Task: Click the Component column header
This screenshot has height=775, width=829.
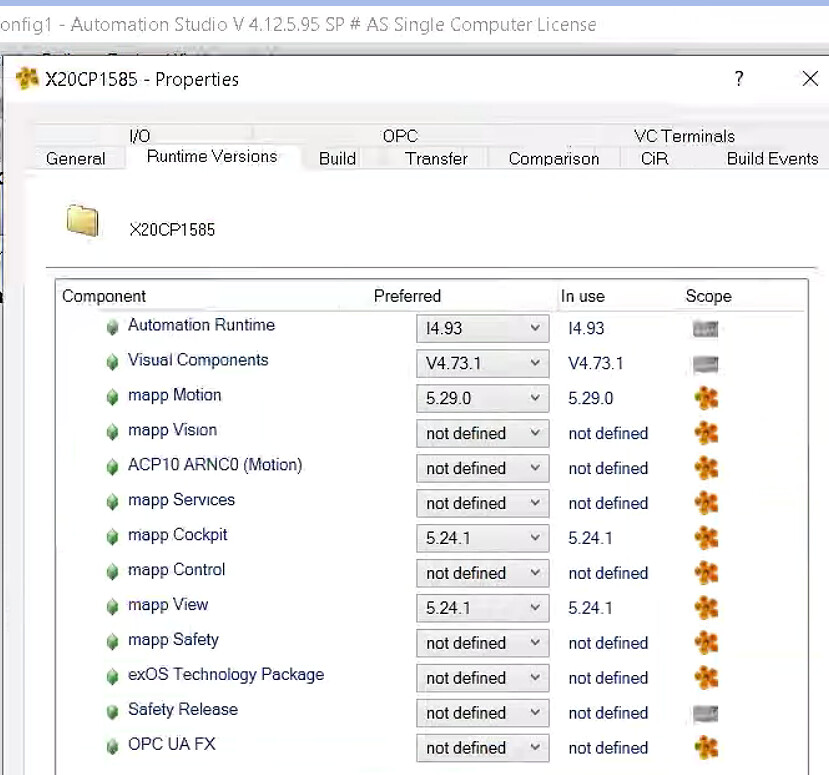Action: coord(104,296)
